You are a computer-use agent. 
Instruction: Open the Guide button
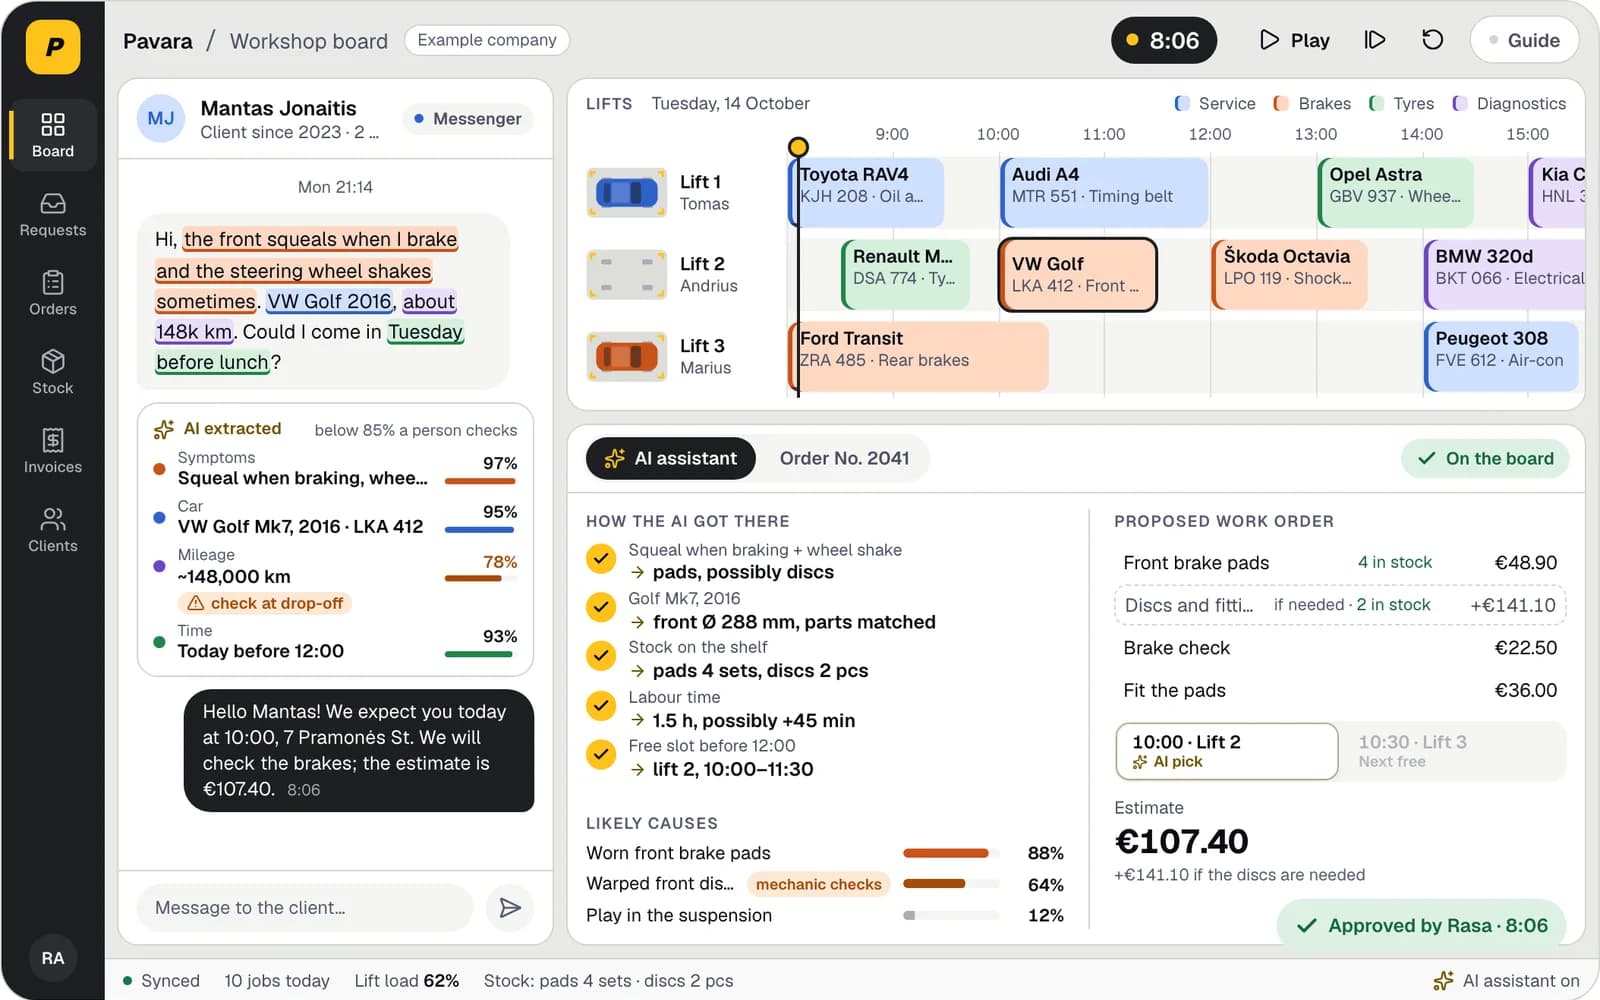click(x=1524, y=40)
